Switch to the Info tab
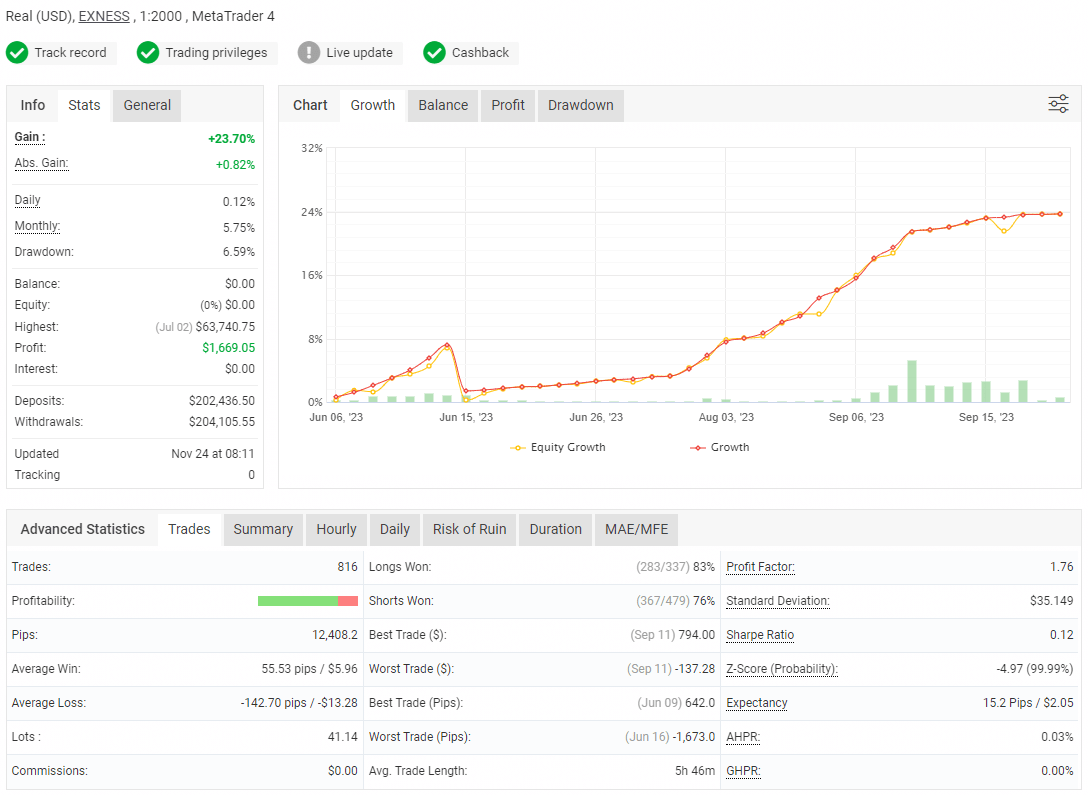 (x=33, y=105)
